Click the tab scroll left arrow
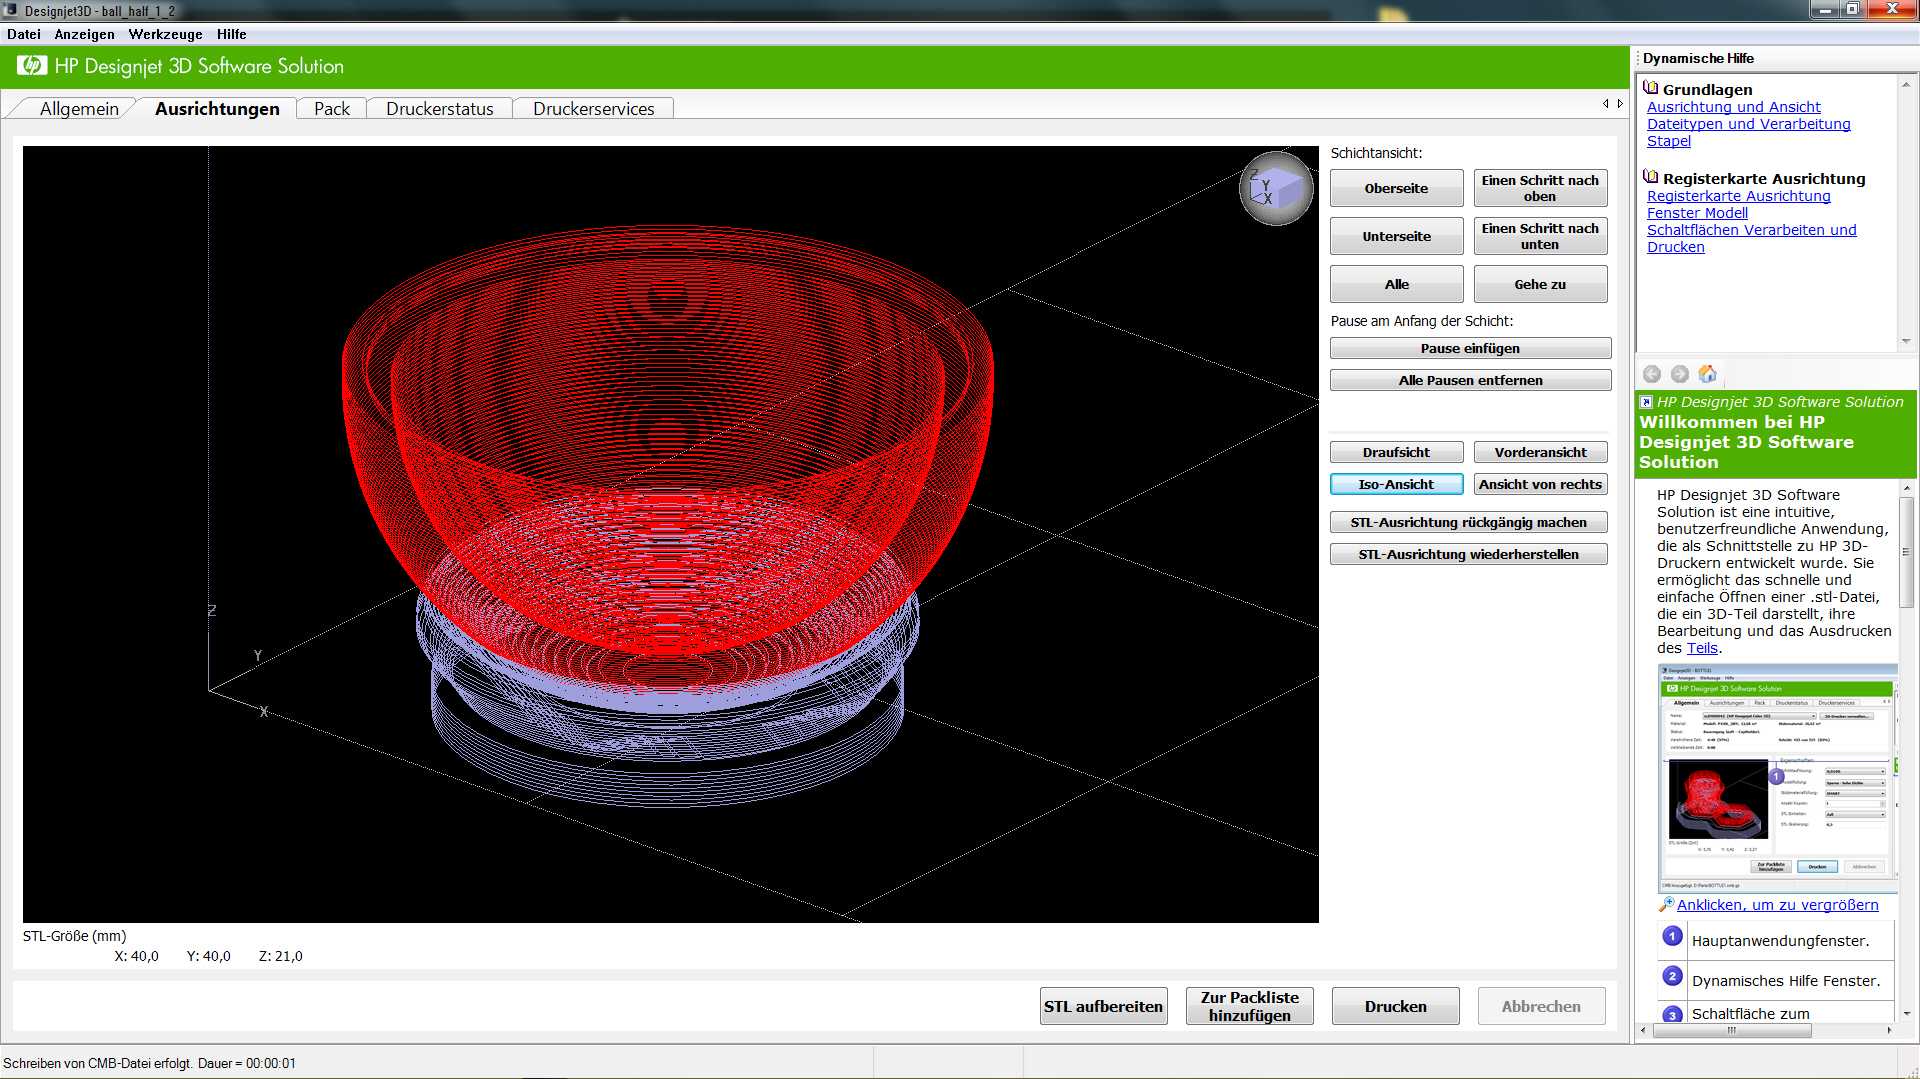Viewport: 1920px width, 1079px height. point(1606,104)
